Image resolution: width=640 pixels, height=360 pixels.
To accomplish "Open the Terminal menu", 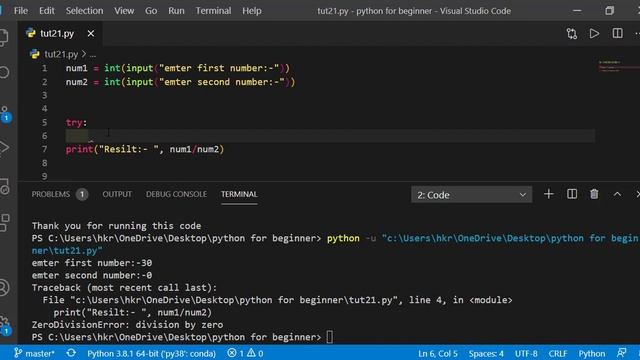I will point(213,11).
